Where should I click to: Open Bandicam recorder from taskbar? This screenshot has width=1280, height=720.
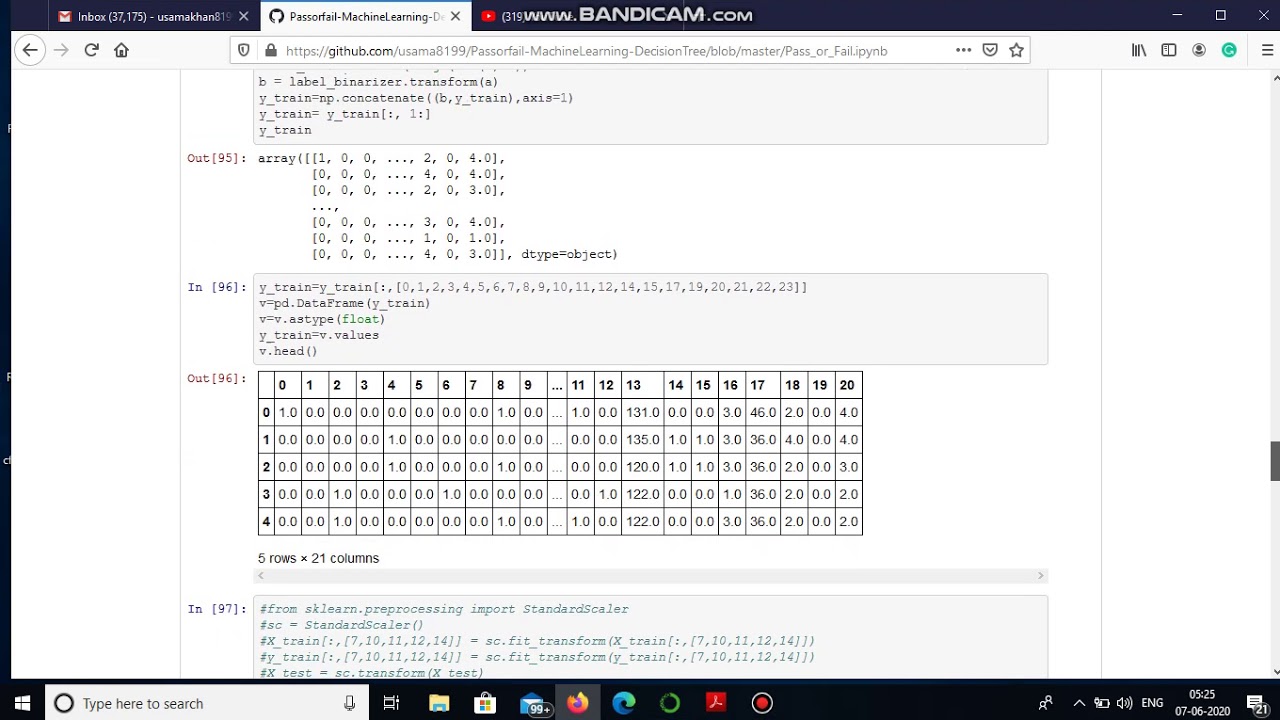[762, 703]
